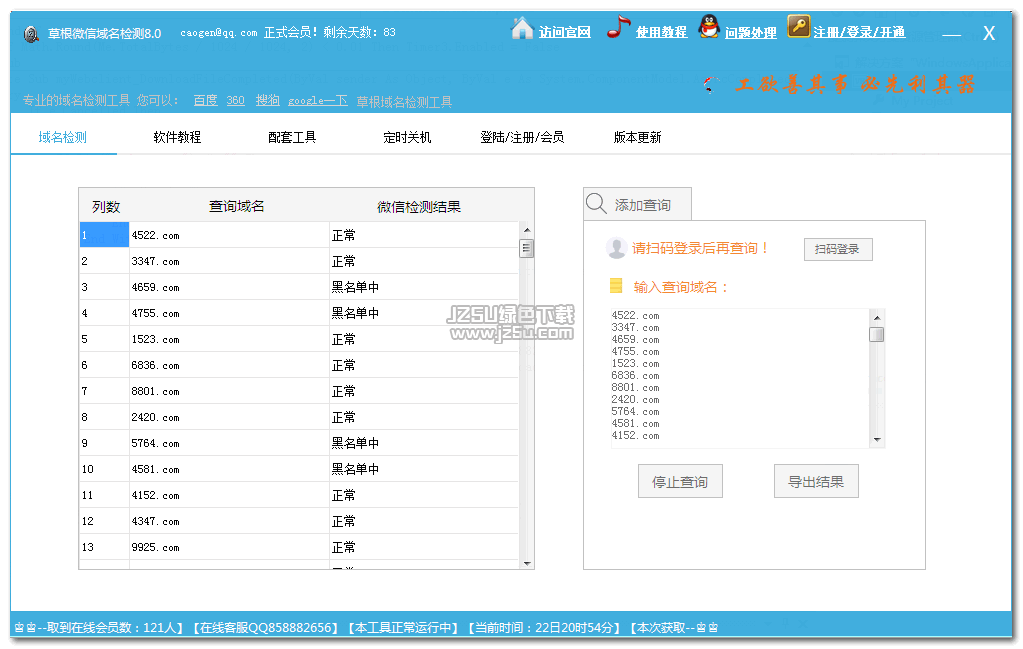Open the 版本更新 tab
The image size is (1023, 649).
click(x=637, y=137)
